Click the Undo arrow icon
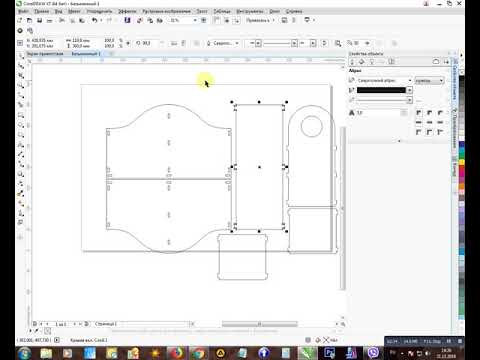 click(x=95, y=20)
